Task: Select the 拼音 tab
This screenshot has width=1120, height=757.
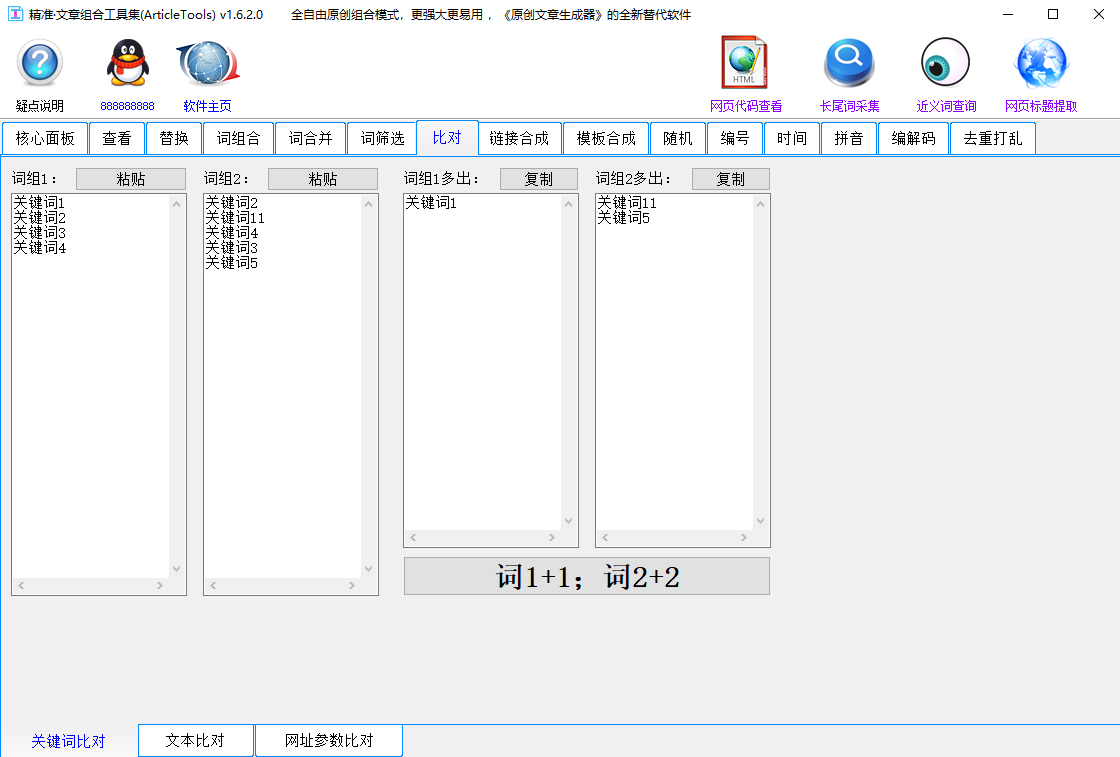Action: click(x=849, y=138)
